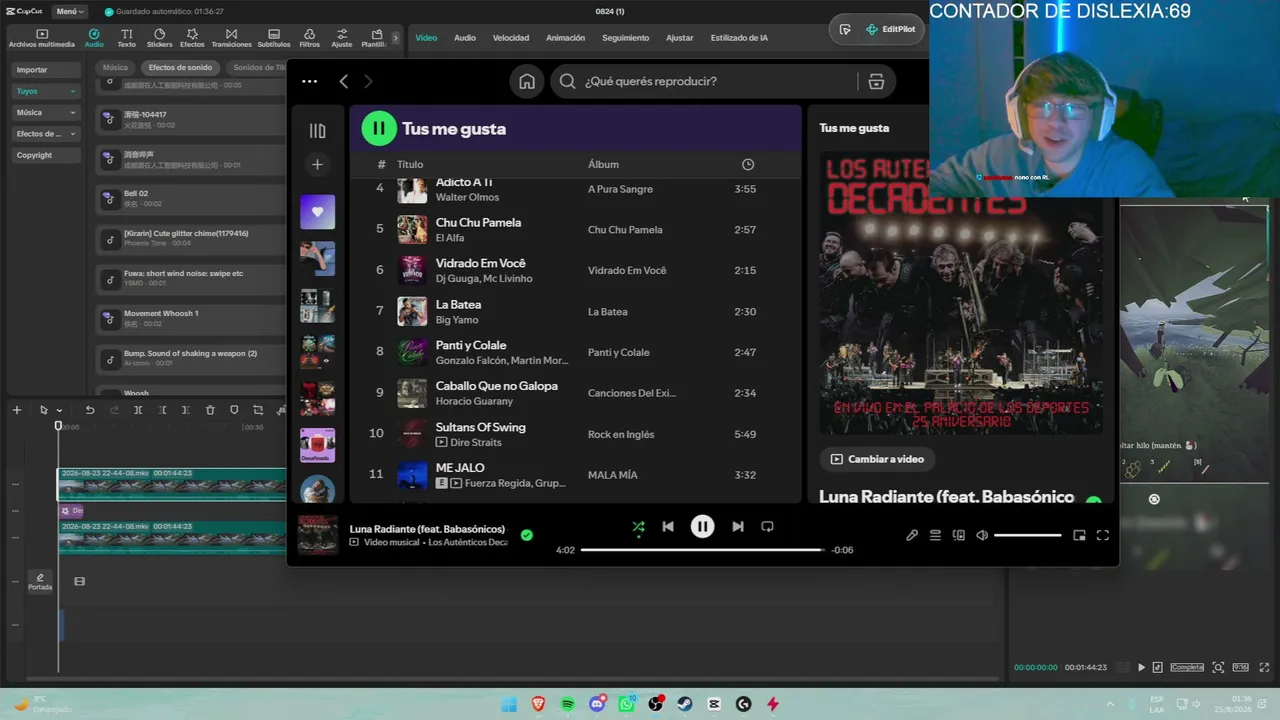
Task: Click the now-playing album thumbnail in Spotify
Action: [x=318, y=534]
